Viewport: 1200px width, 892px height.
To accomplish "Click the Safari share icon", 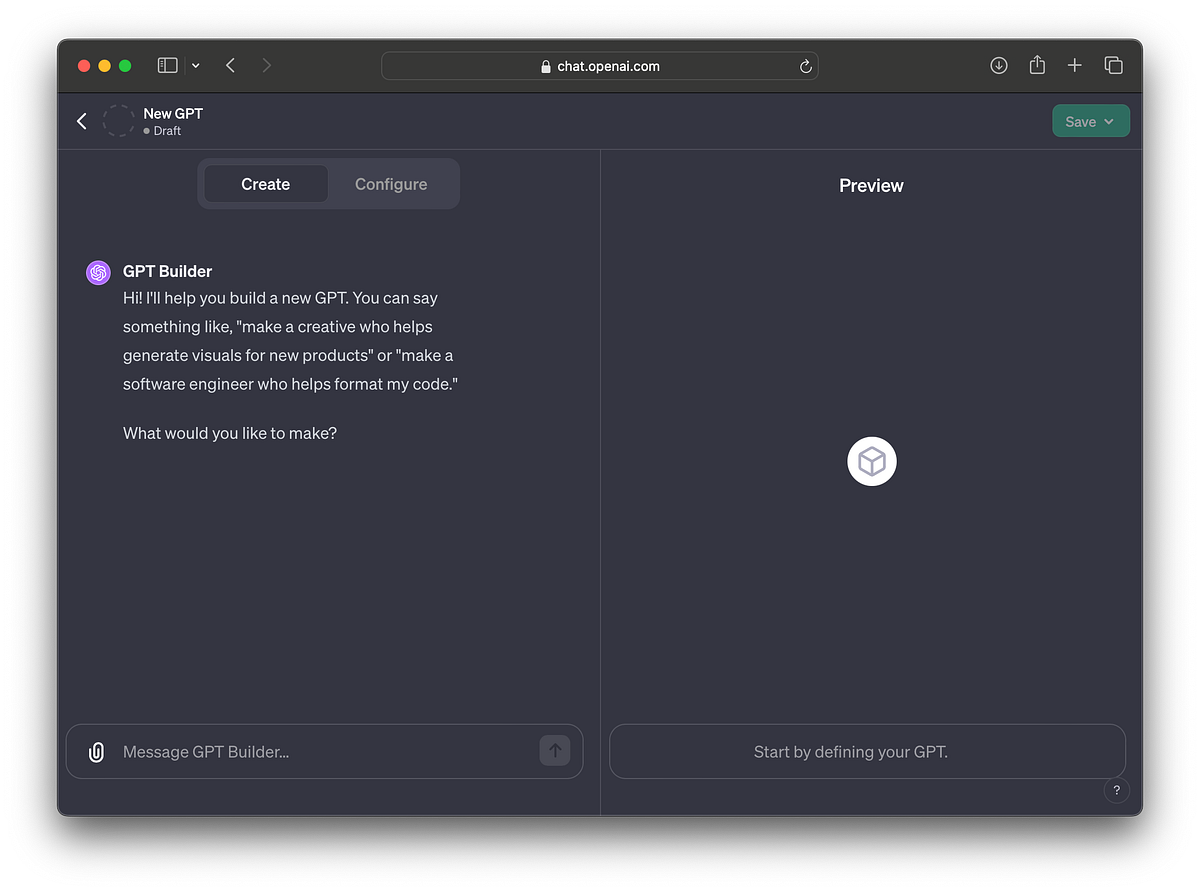I will (1037, 65).
